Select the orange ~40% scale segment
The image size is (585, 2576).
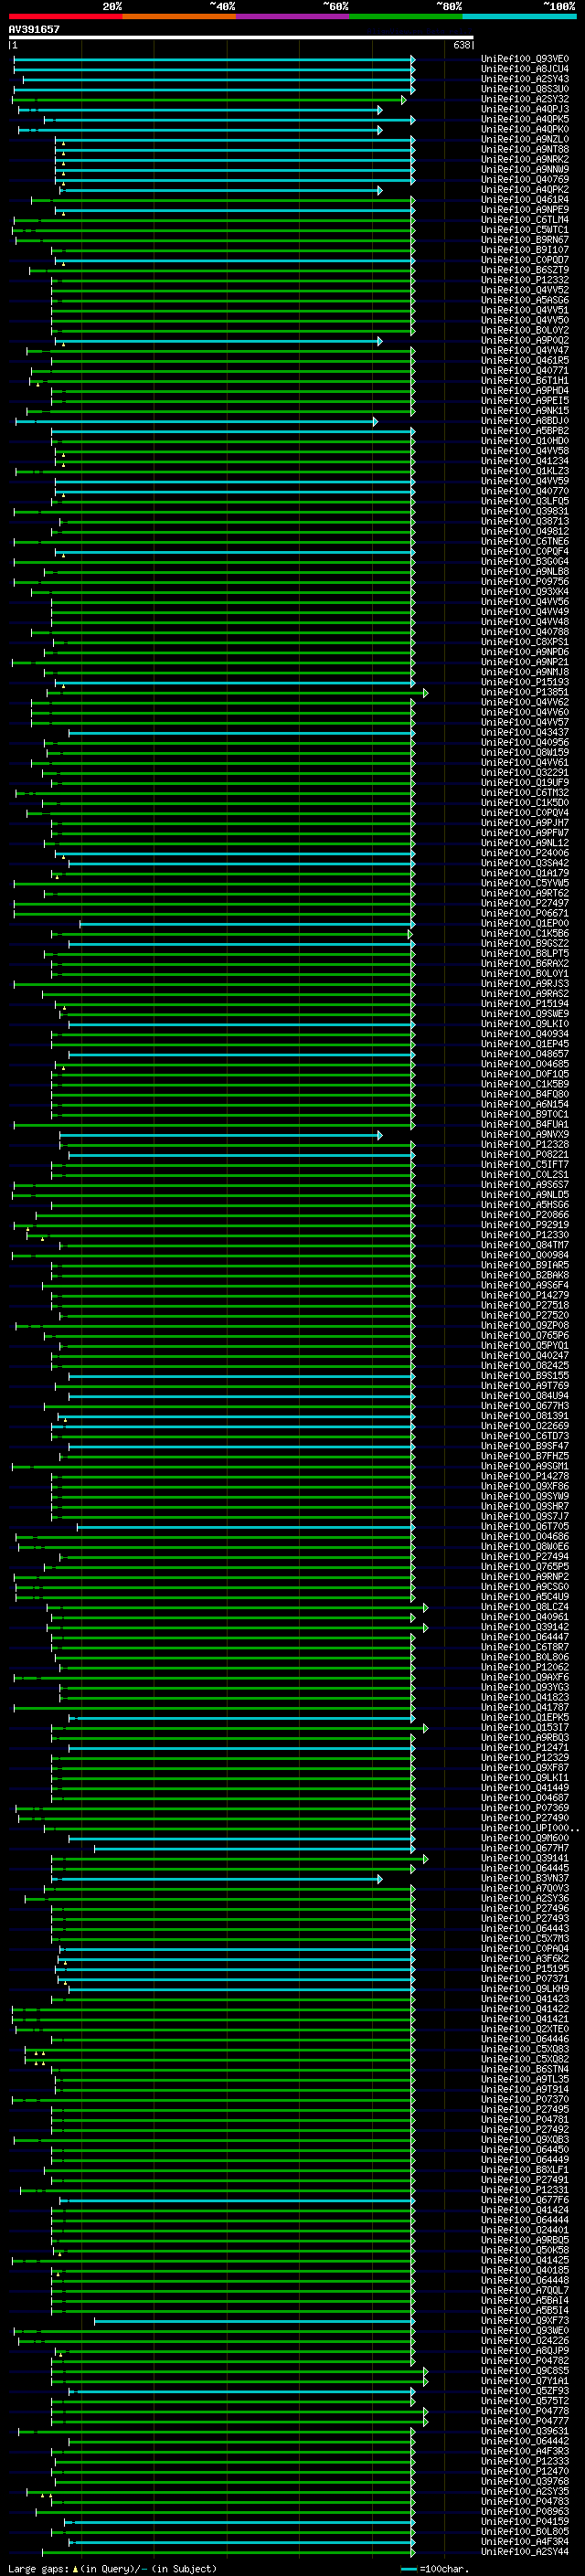tap(179, 16)
